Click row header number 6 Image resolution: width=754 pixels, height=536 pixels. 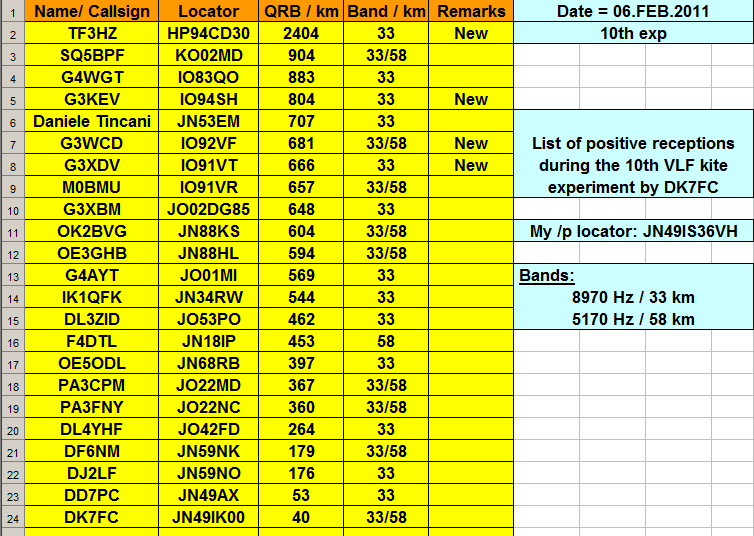[12, 121]
